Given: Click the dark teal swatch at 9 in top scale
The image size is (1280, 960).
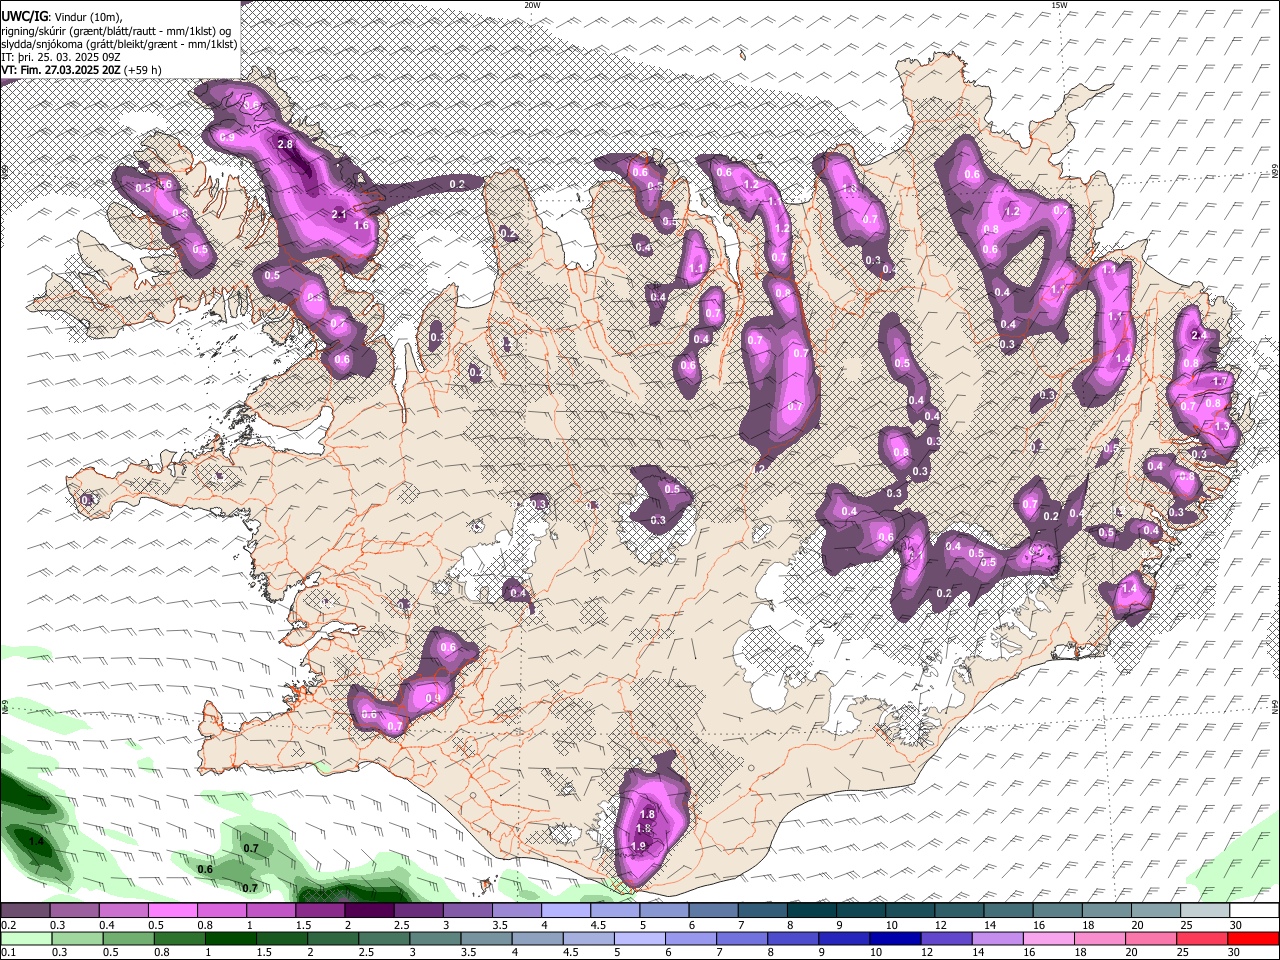Looking at the screenshot, I should 861,911.
